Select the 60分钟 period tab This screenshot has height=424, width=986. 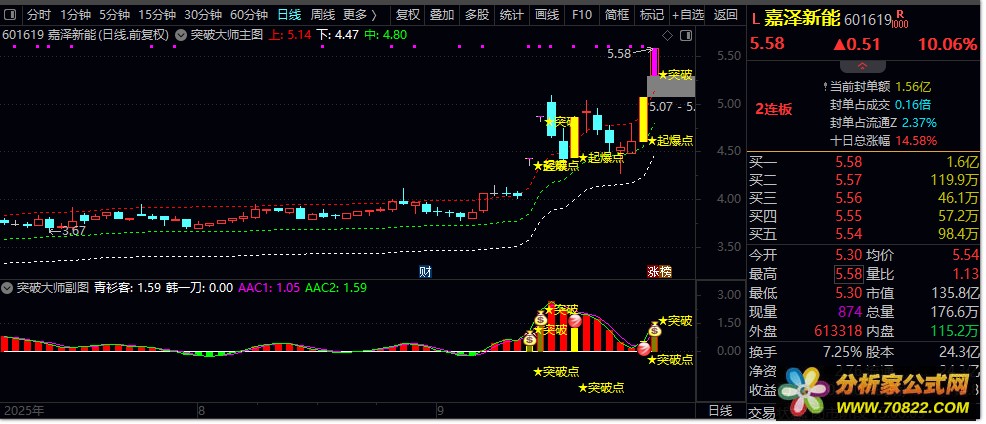click(x=249, y=14)
